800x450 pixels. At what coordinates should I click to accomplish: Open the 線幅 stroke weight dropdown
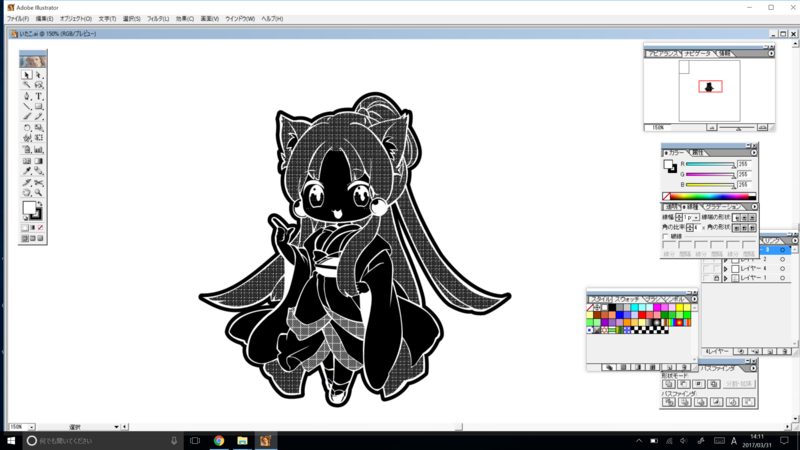coord(696,218)
